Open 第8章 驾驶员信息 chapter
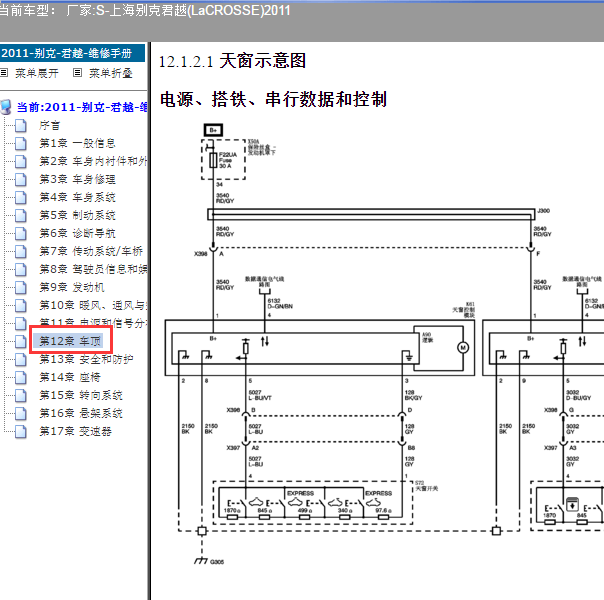Viewport: 604px width, 600px height. coord(93,269)
